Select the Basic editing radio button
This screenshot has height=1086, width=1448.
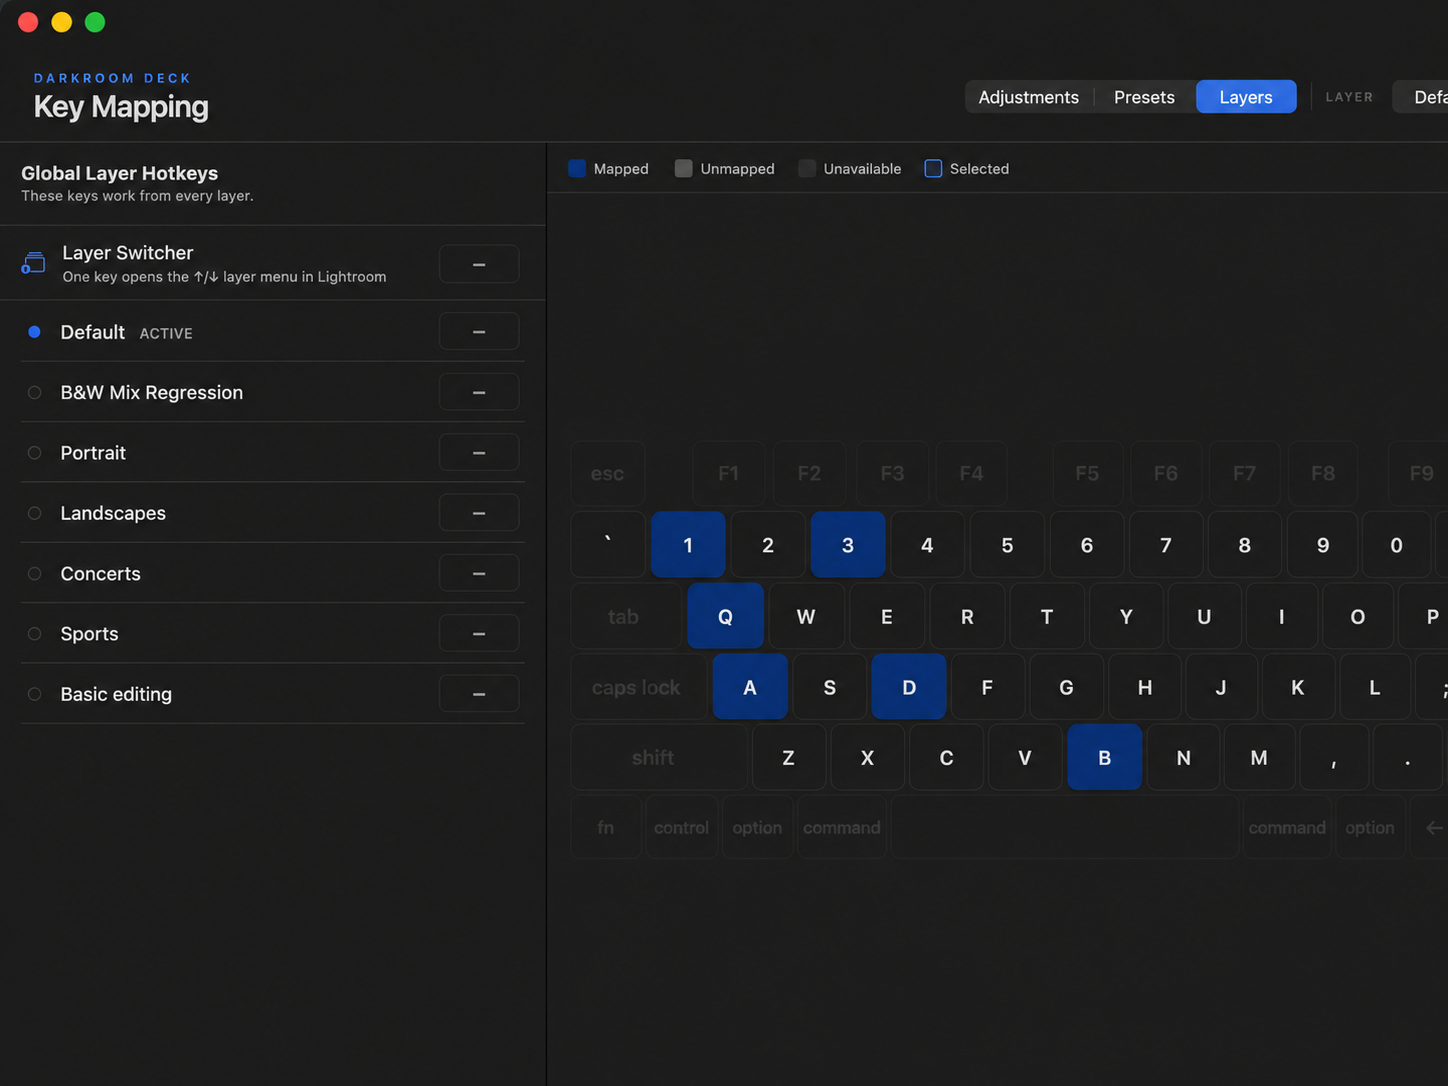[x=34, y=694]
